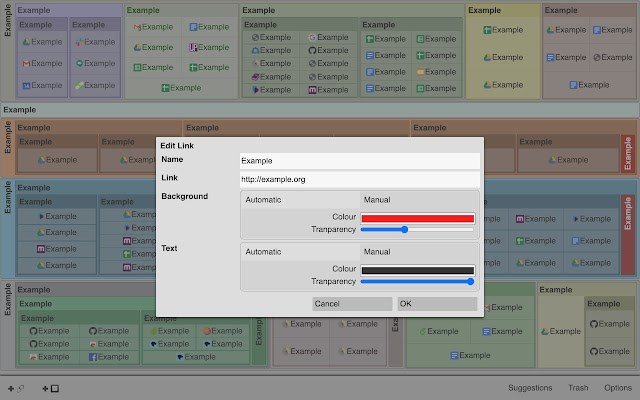
Task: Open the Gmail-icon Example in purple group
Action: tap(42, 63)
